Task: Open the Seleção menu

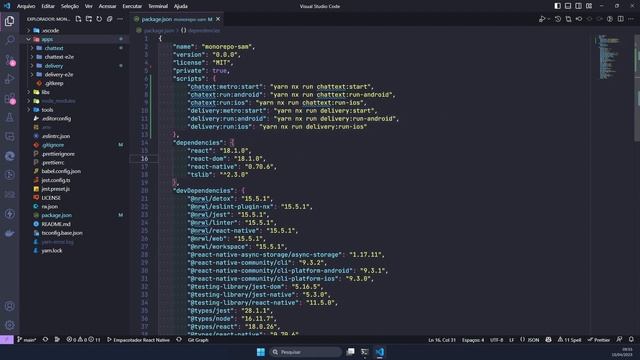Action: click(70, 6)
